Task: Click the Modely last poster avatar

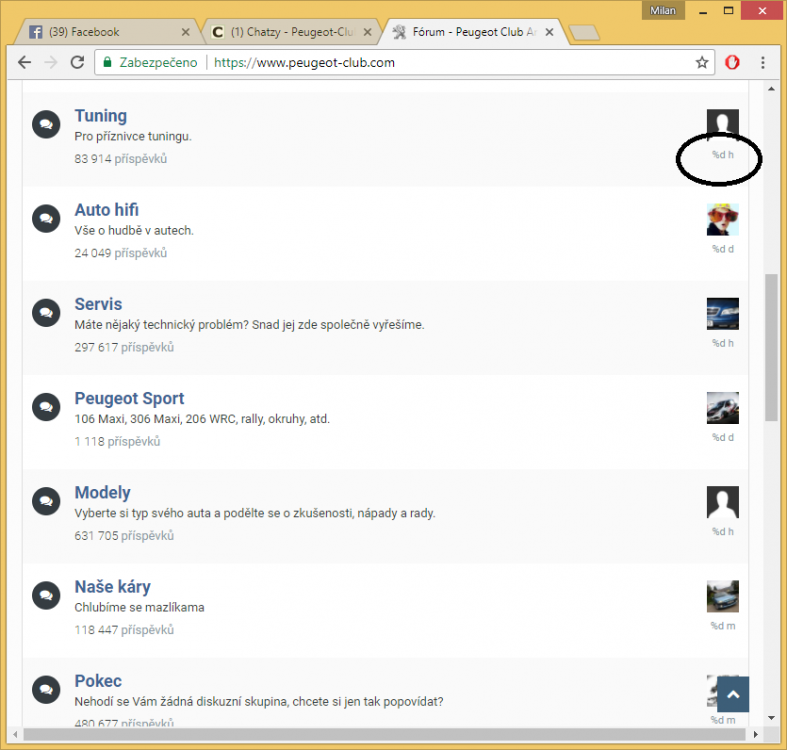Action: 723,502
